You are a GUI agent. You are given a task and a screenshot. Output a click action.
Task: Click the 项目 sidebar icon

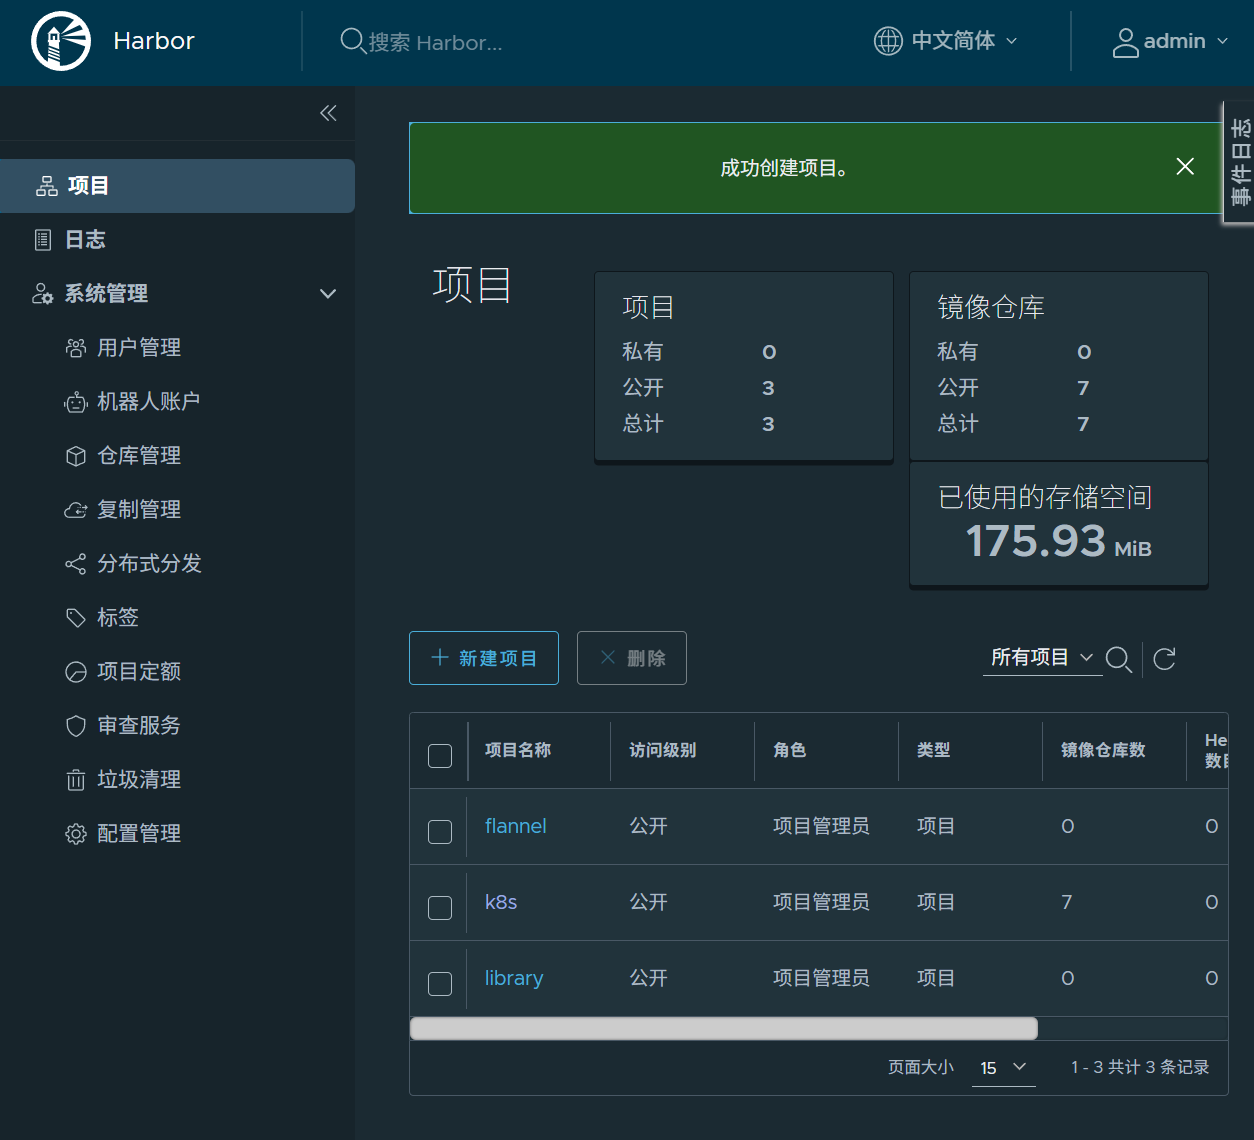[47, 186]
